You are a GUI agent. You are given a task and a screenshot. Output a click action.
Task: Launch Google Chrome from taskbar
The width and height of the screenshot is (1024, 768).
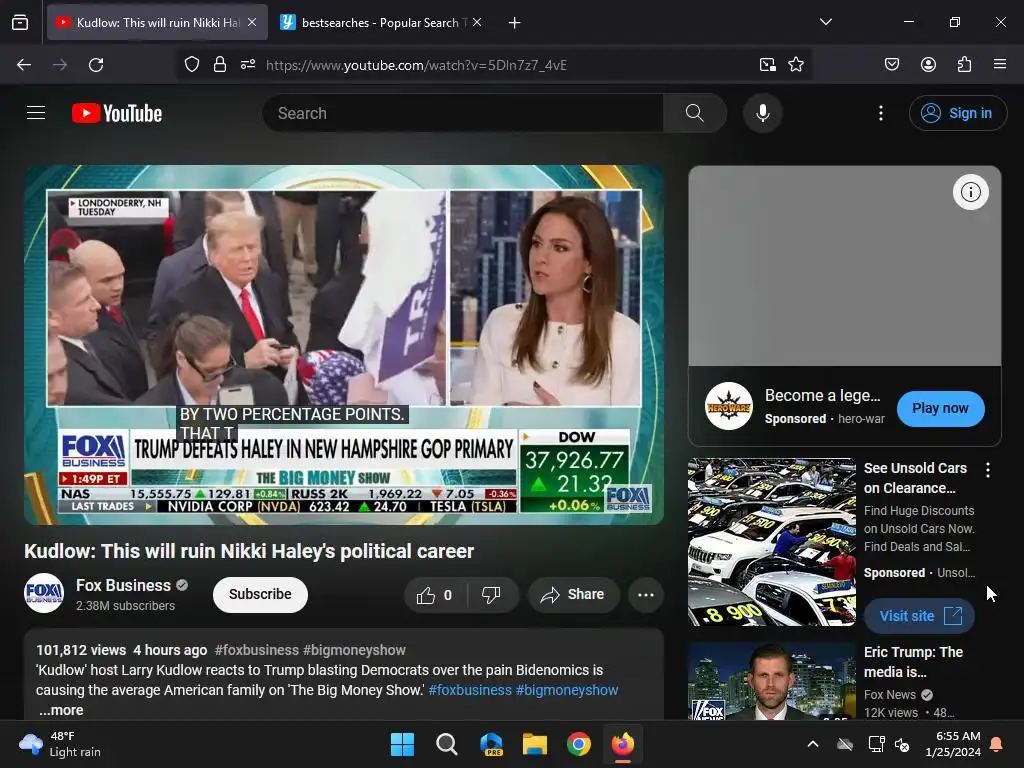(x=579, y=744)
